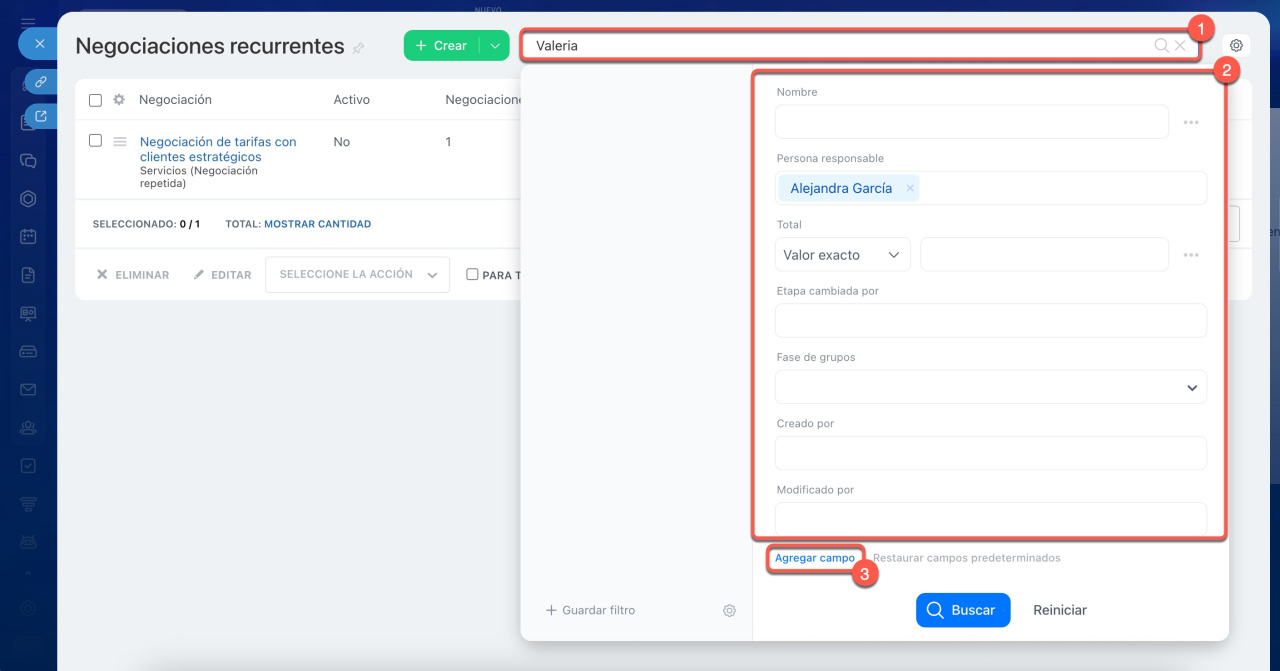Viewport: 1280px width, 671px height.
Task: Click into the Nombre input field
Action: point(971,122)
